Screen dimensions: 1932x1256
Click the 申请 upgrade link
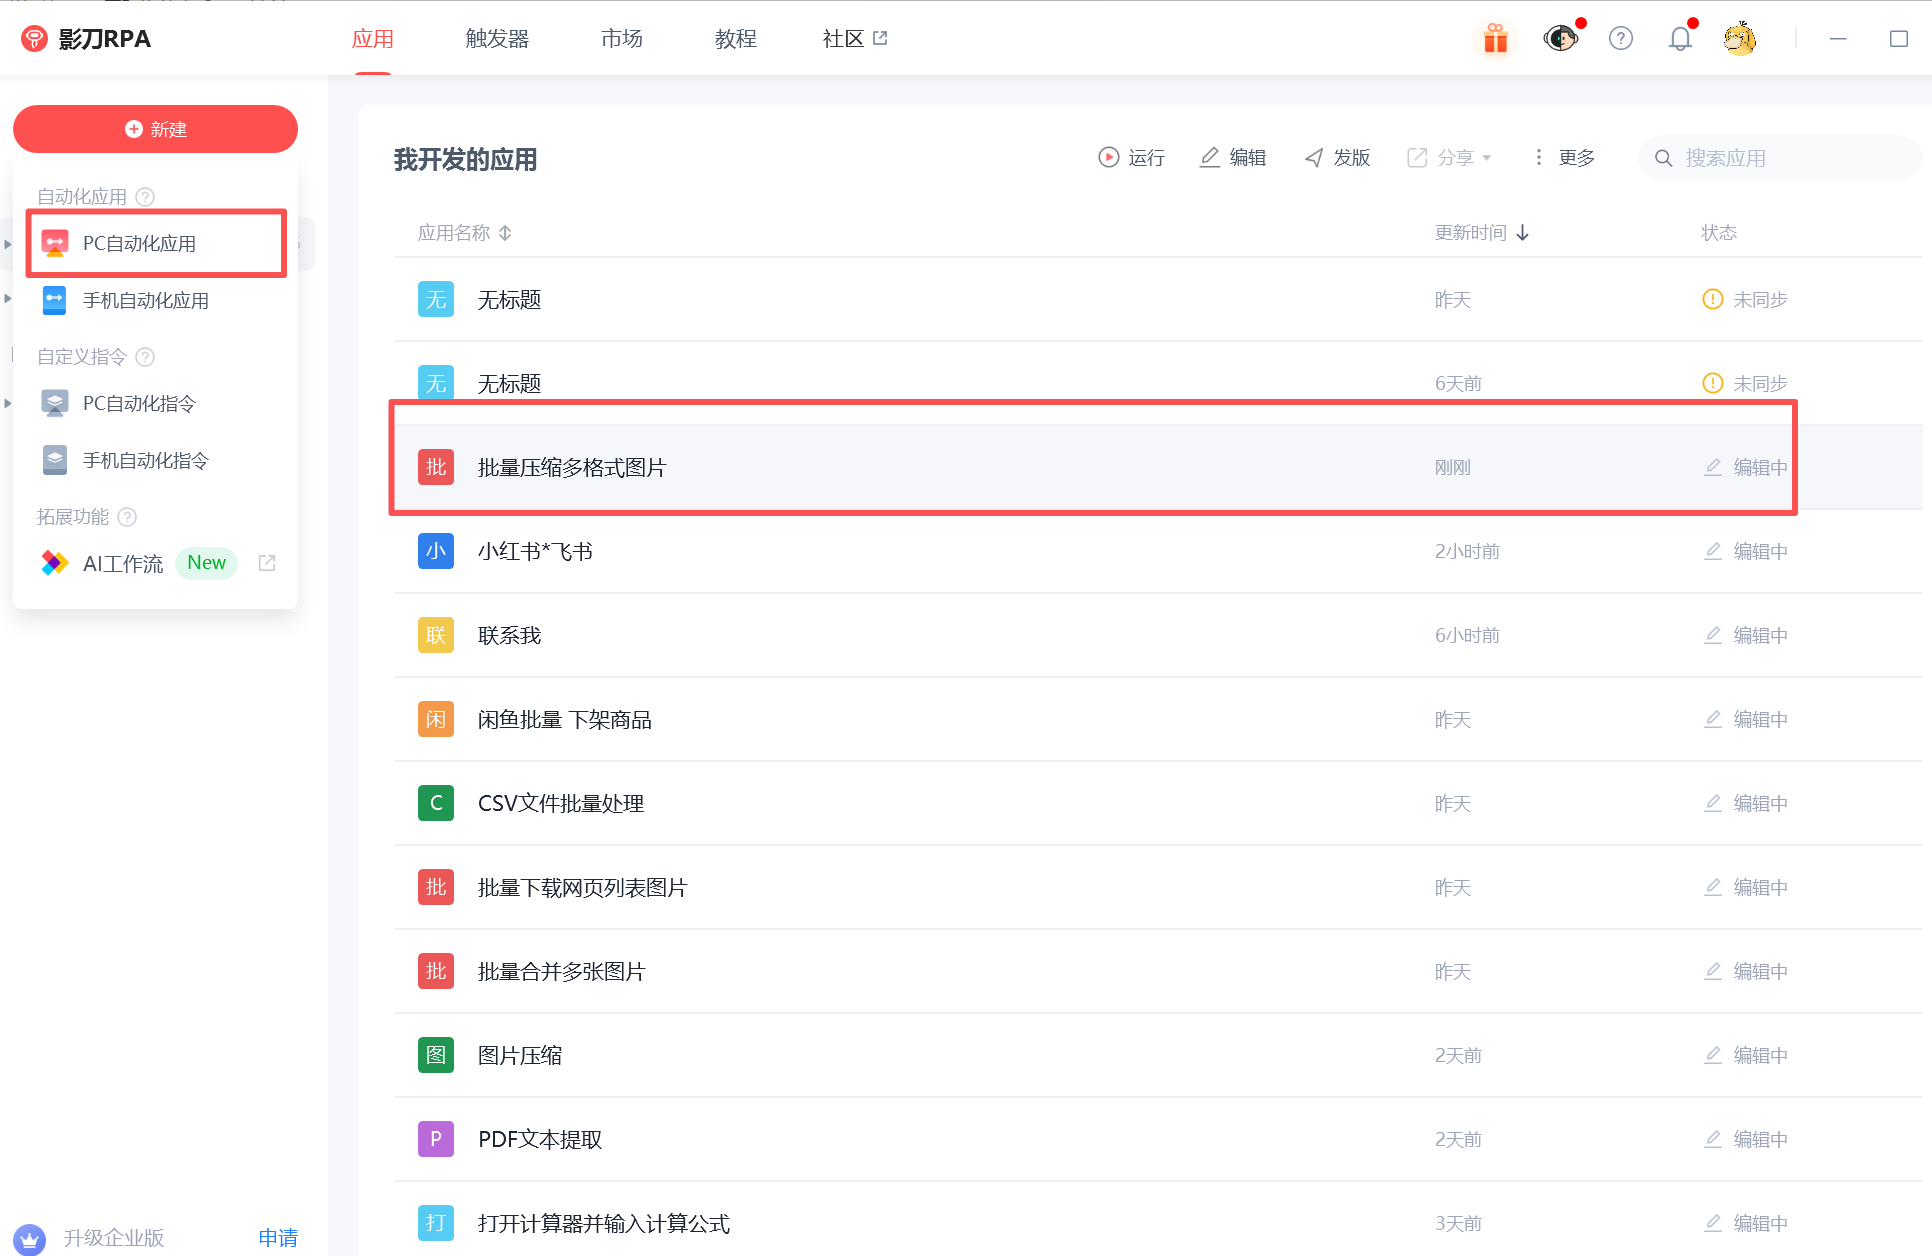pos(277,1237)
